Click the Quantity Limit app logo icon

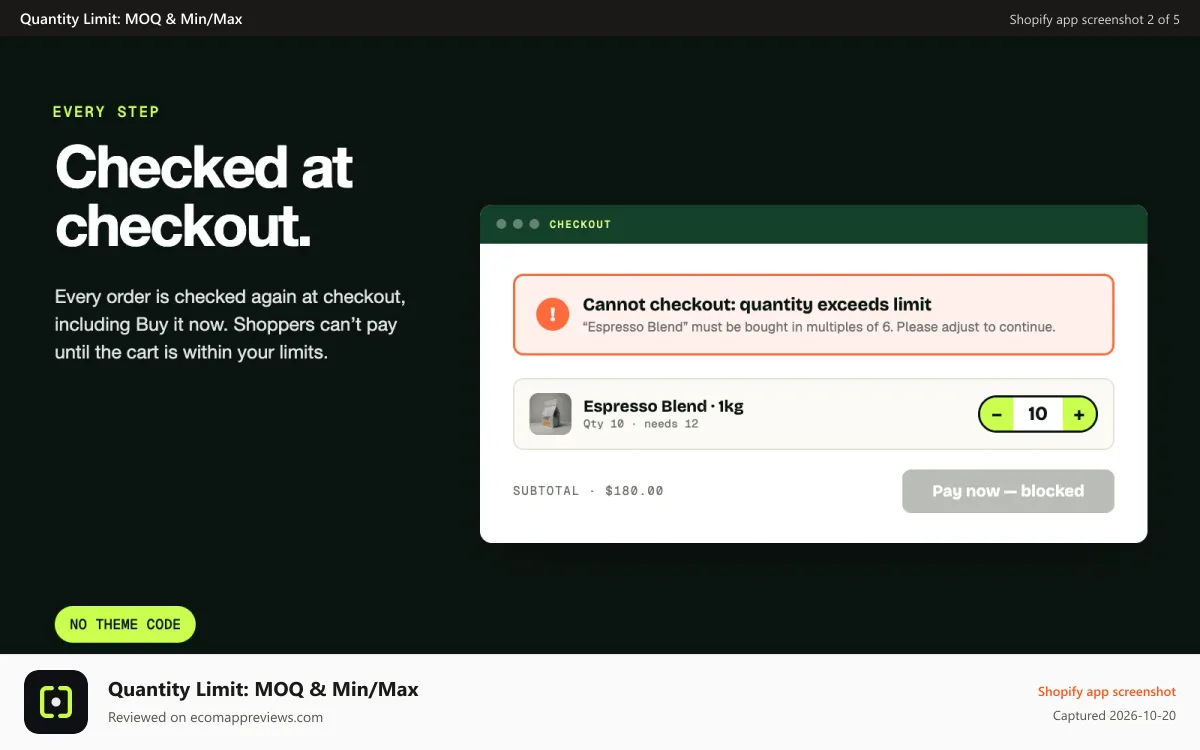pyautogui.click(x=56, y=702)
